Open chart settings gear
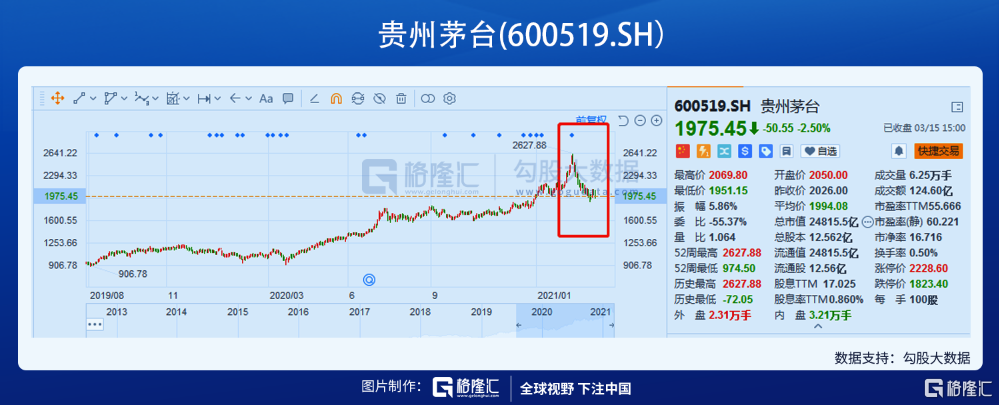Viewport: 999px width, 405px height. point(450,99)
